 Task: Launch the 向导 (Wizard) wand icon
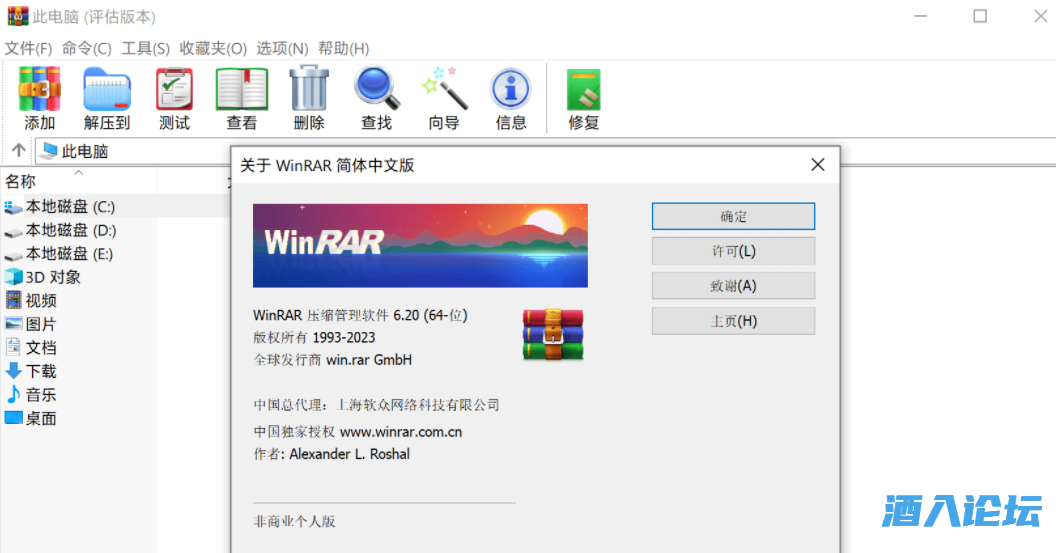tap(444, 88)
